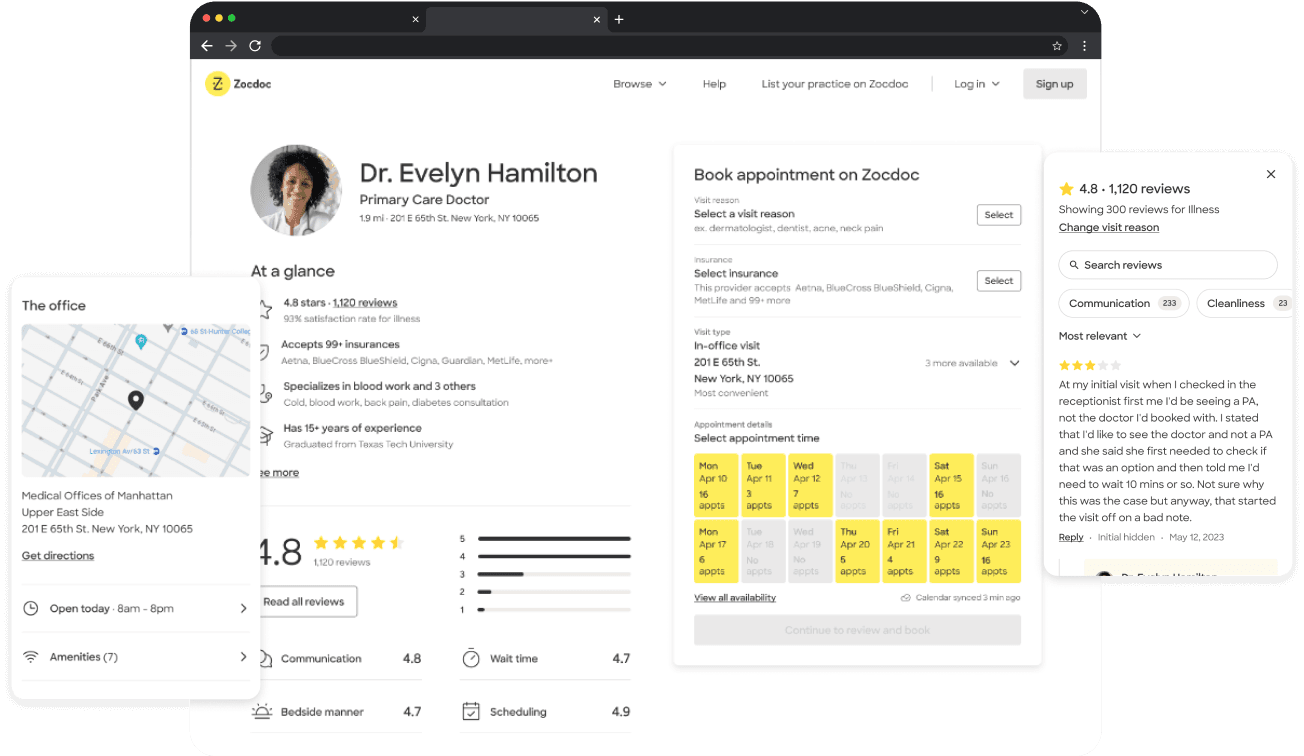The width and height of the screenshot is (1304, 756).
Task: Click the 3-star rating bar
Action: tap(554, 574)
